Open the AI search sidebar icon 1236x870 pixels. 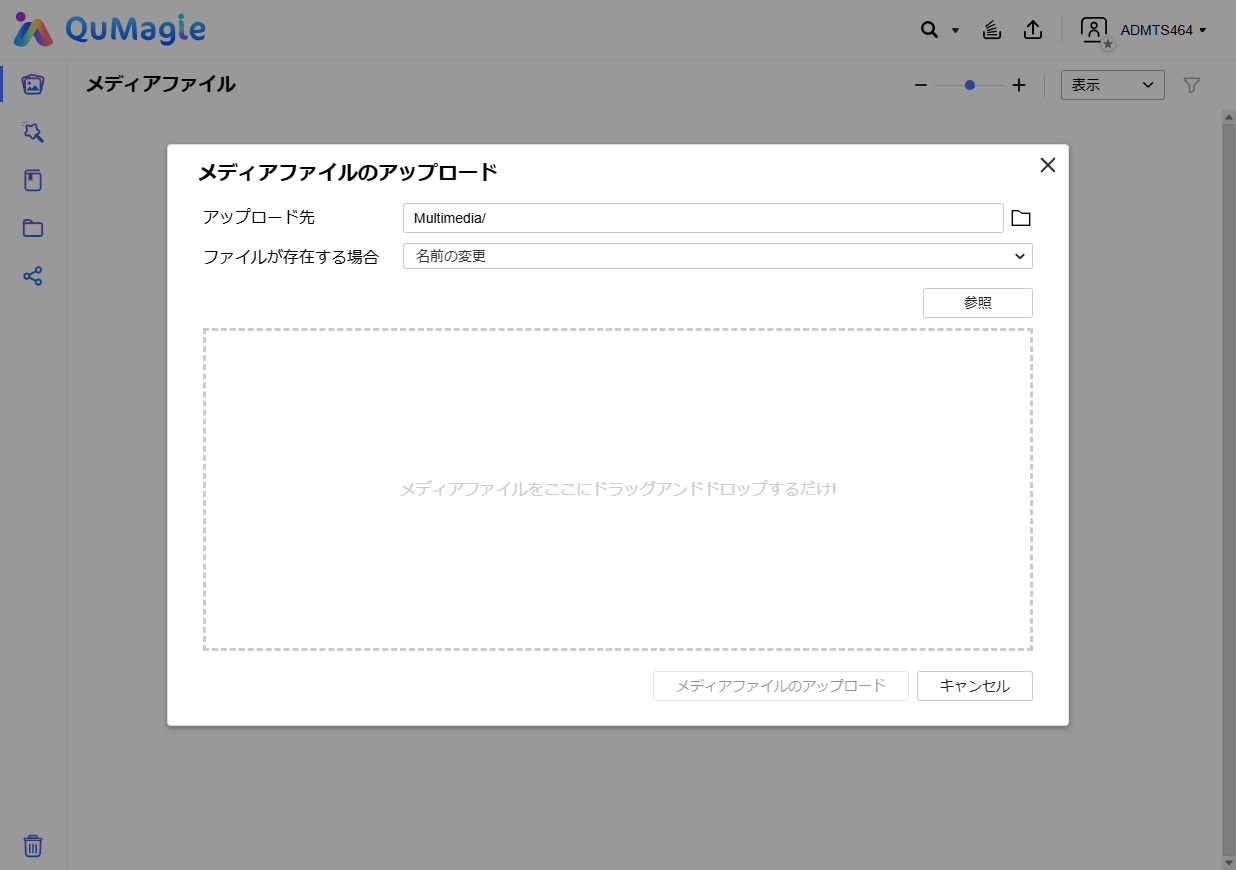coord(33,132)
